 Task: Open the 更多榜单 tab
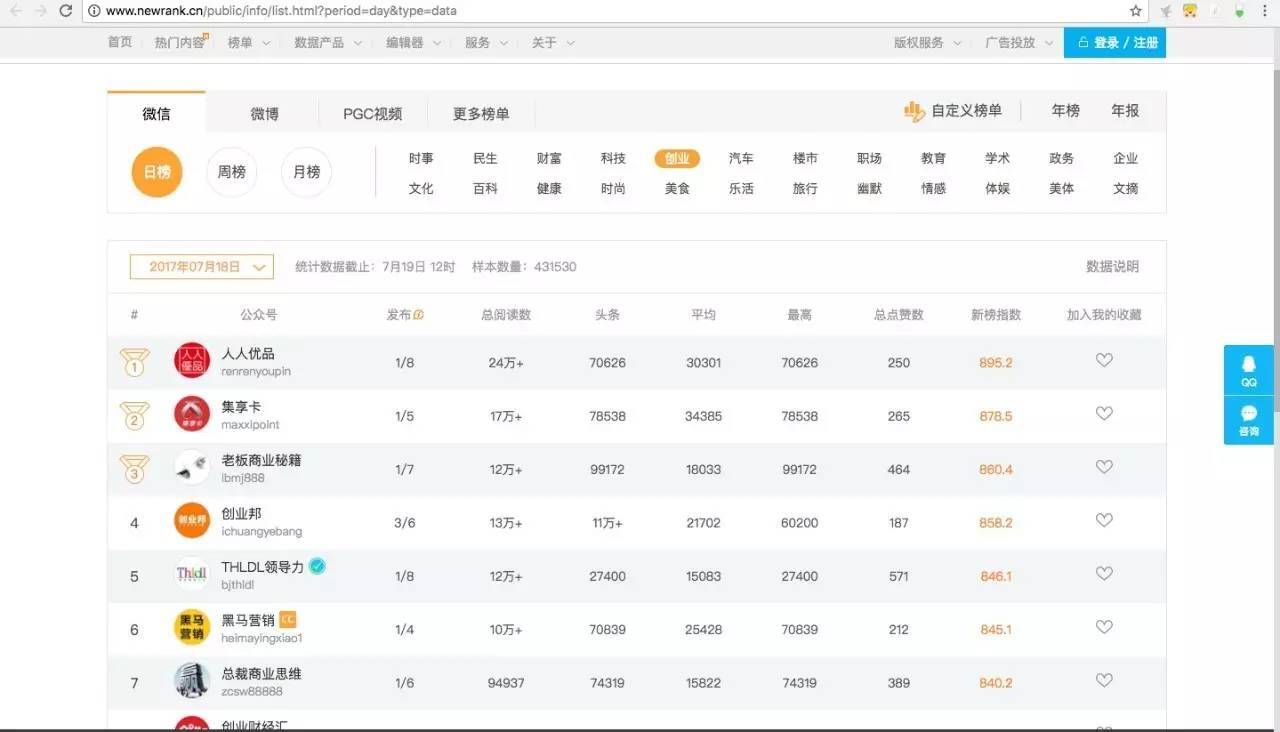click(481, 114)
